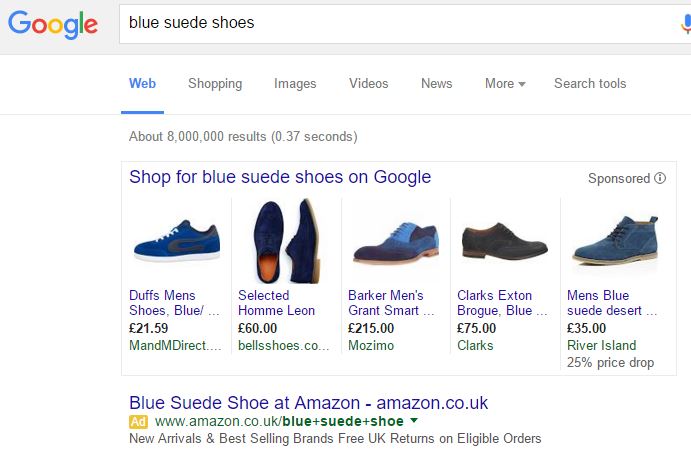Expand the More dropdown menu

click(x=505, y=84)
